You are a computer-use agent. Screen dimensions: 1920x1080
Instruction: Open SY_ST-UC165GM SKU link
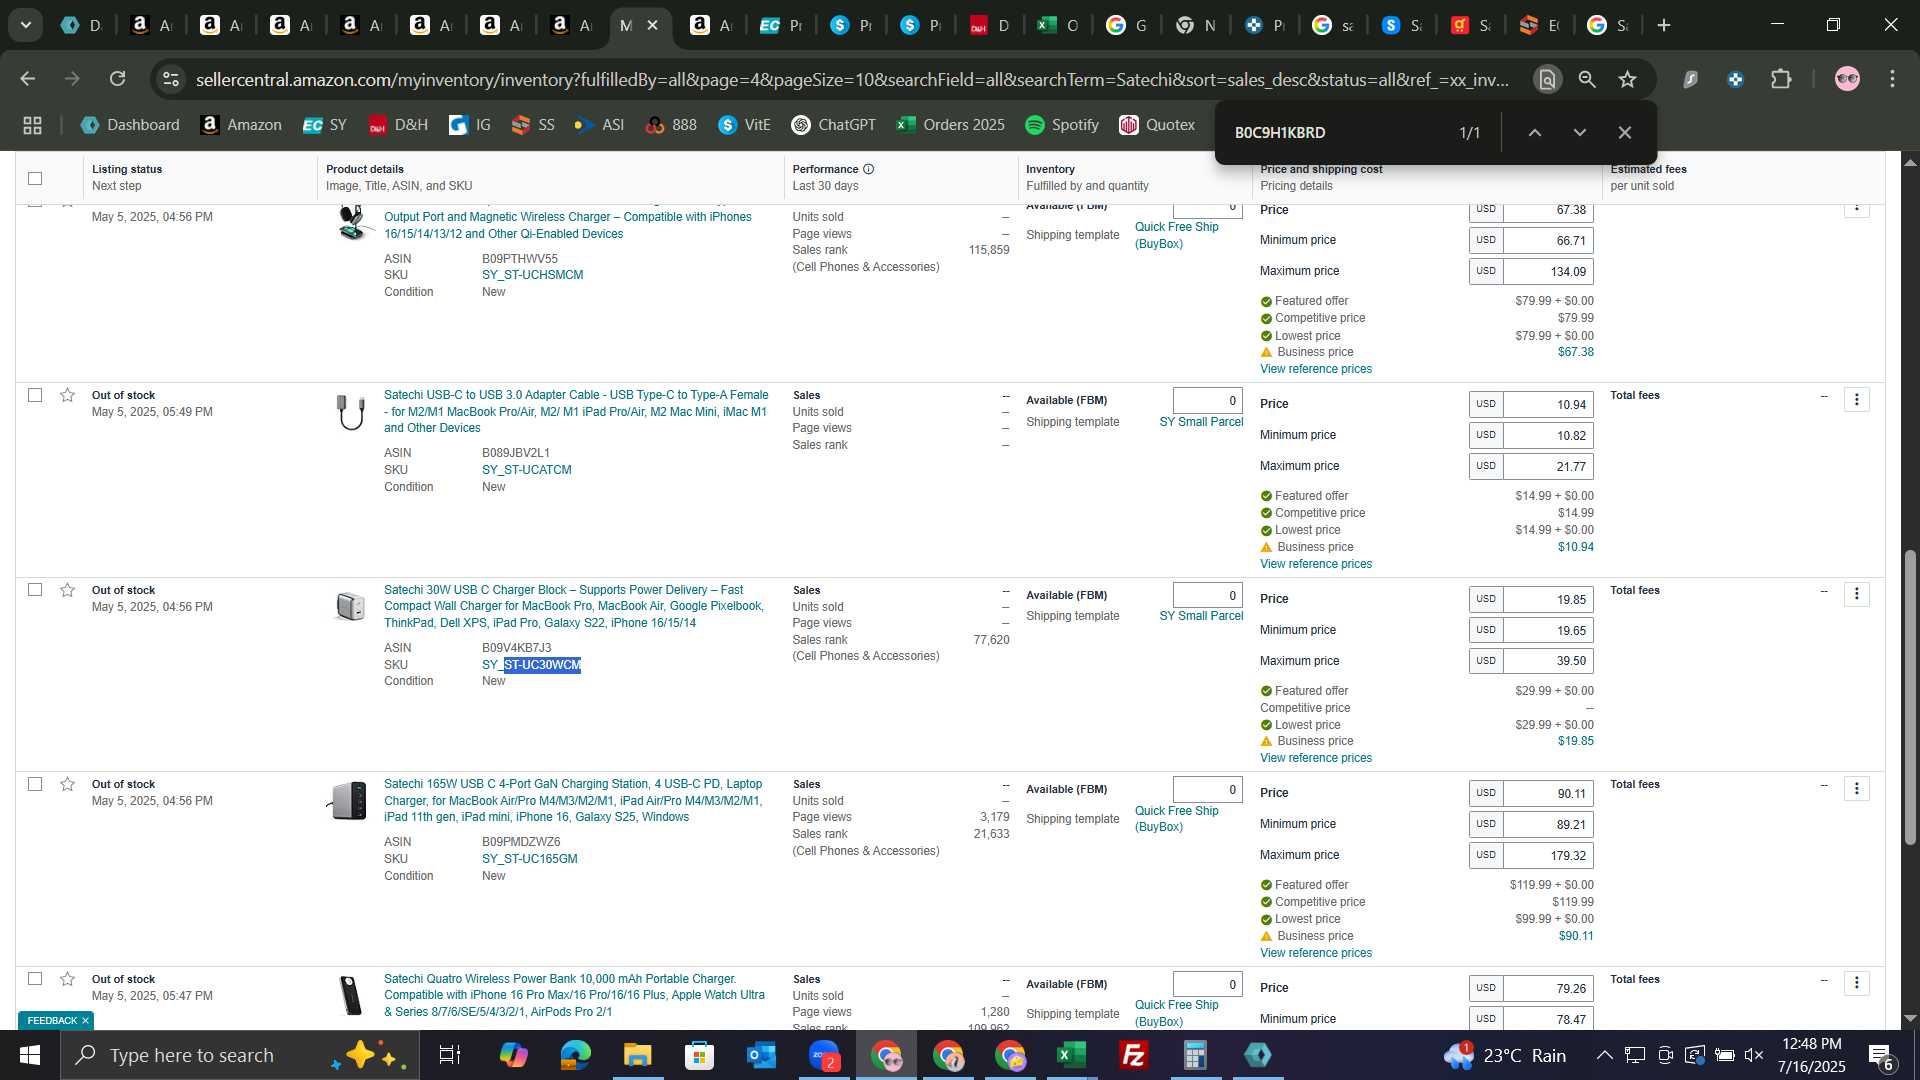530,859
